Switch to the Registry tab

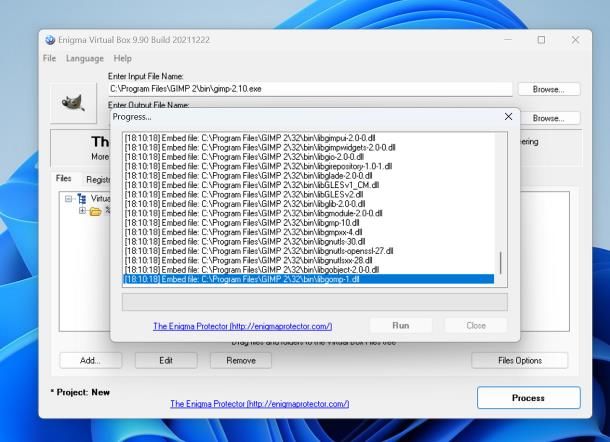click(98, 180)
